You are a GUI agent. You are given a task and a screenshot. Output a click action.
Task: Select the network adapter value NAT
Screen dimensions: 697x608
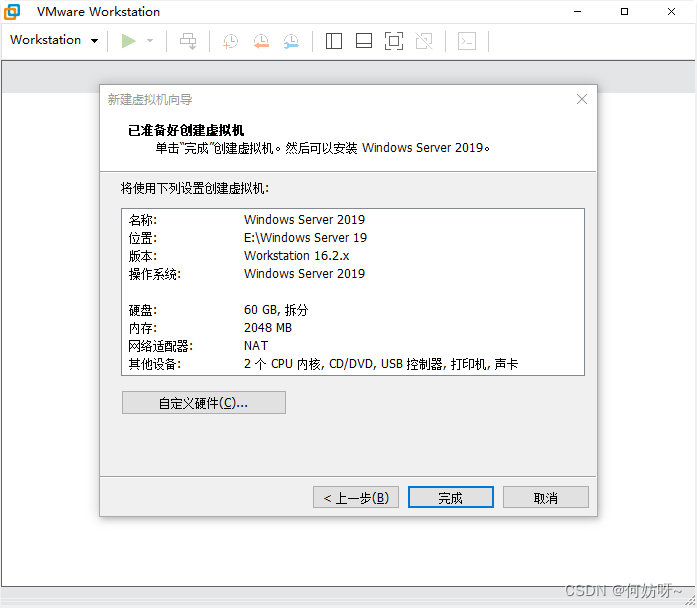click(x=256, y=346)
